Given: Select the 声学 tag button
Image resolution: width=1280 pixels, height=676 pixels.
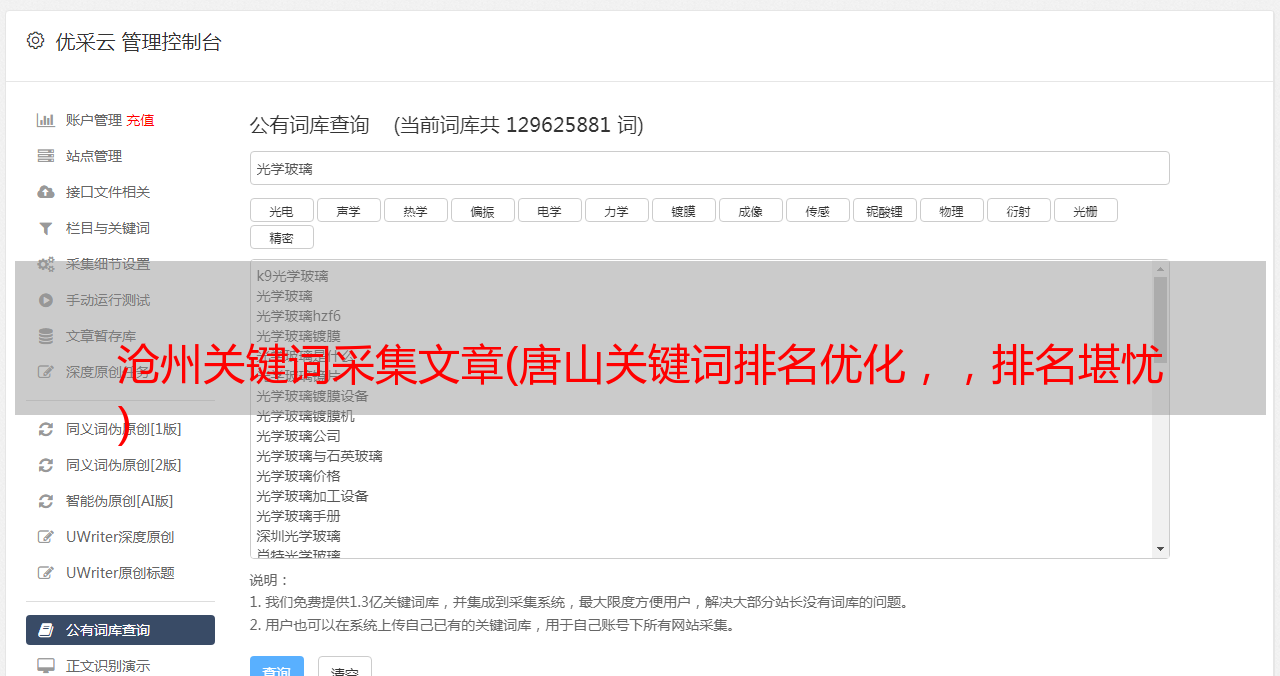Looking at the screenshot, I should tap(348, 210).
